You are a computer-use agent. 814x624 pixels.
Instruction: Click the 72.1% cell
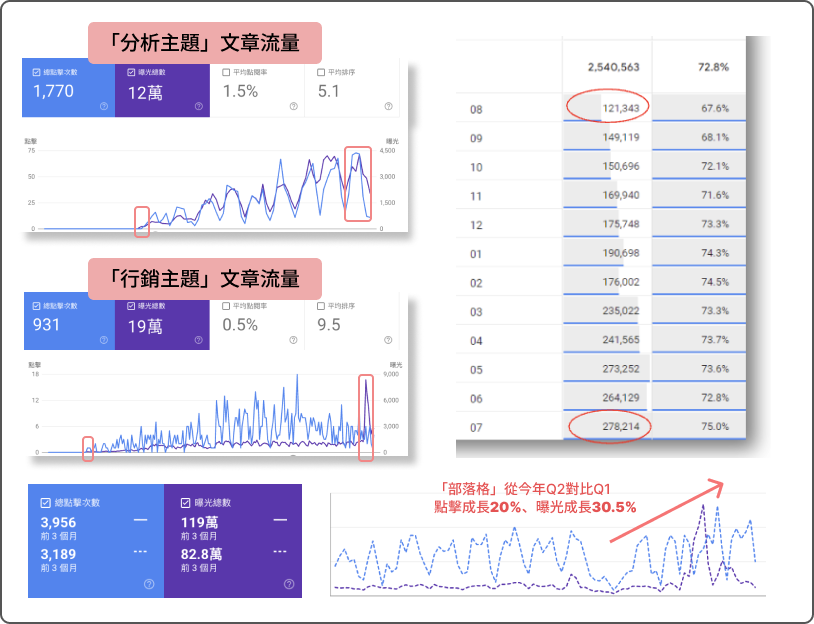pyautogui.click(x=715, y=166)
